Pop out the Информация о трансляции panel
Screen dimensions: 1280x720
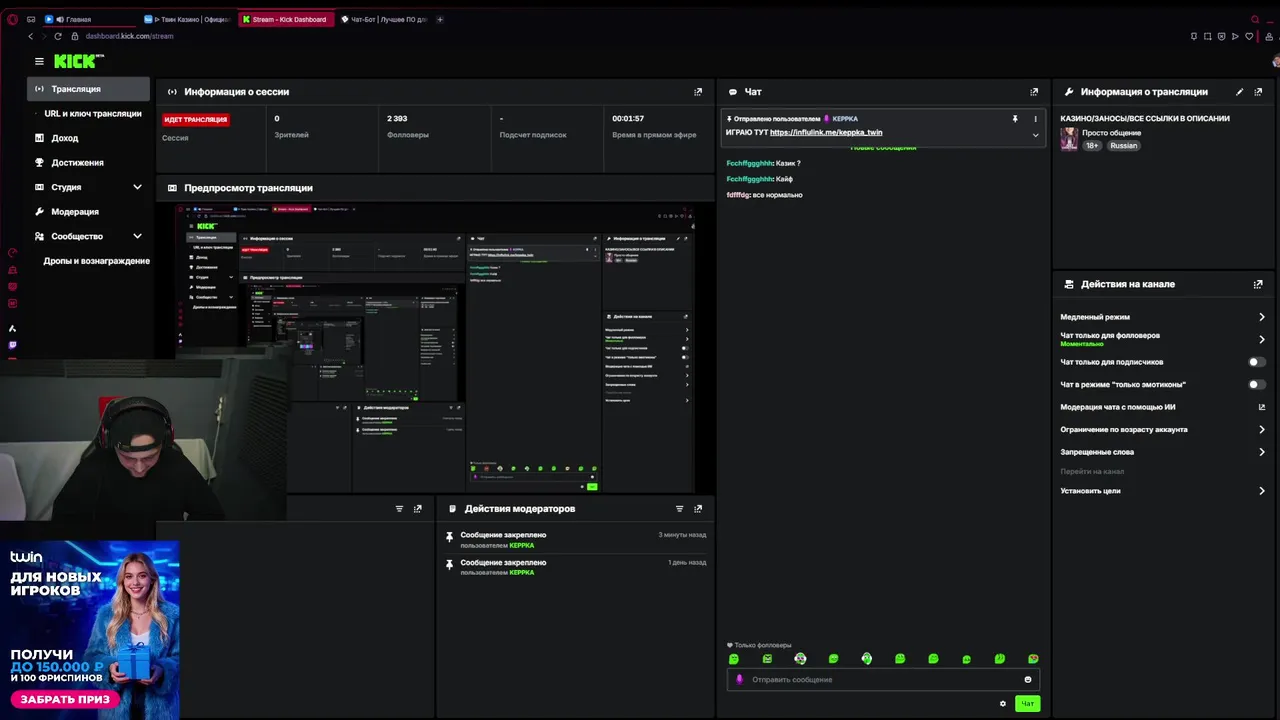[x=1258, y=92]
